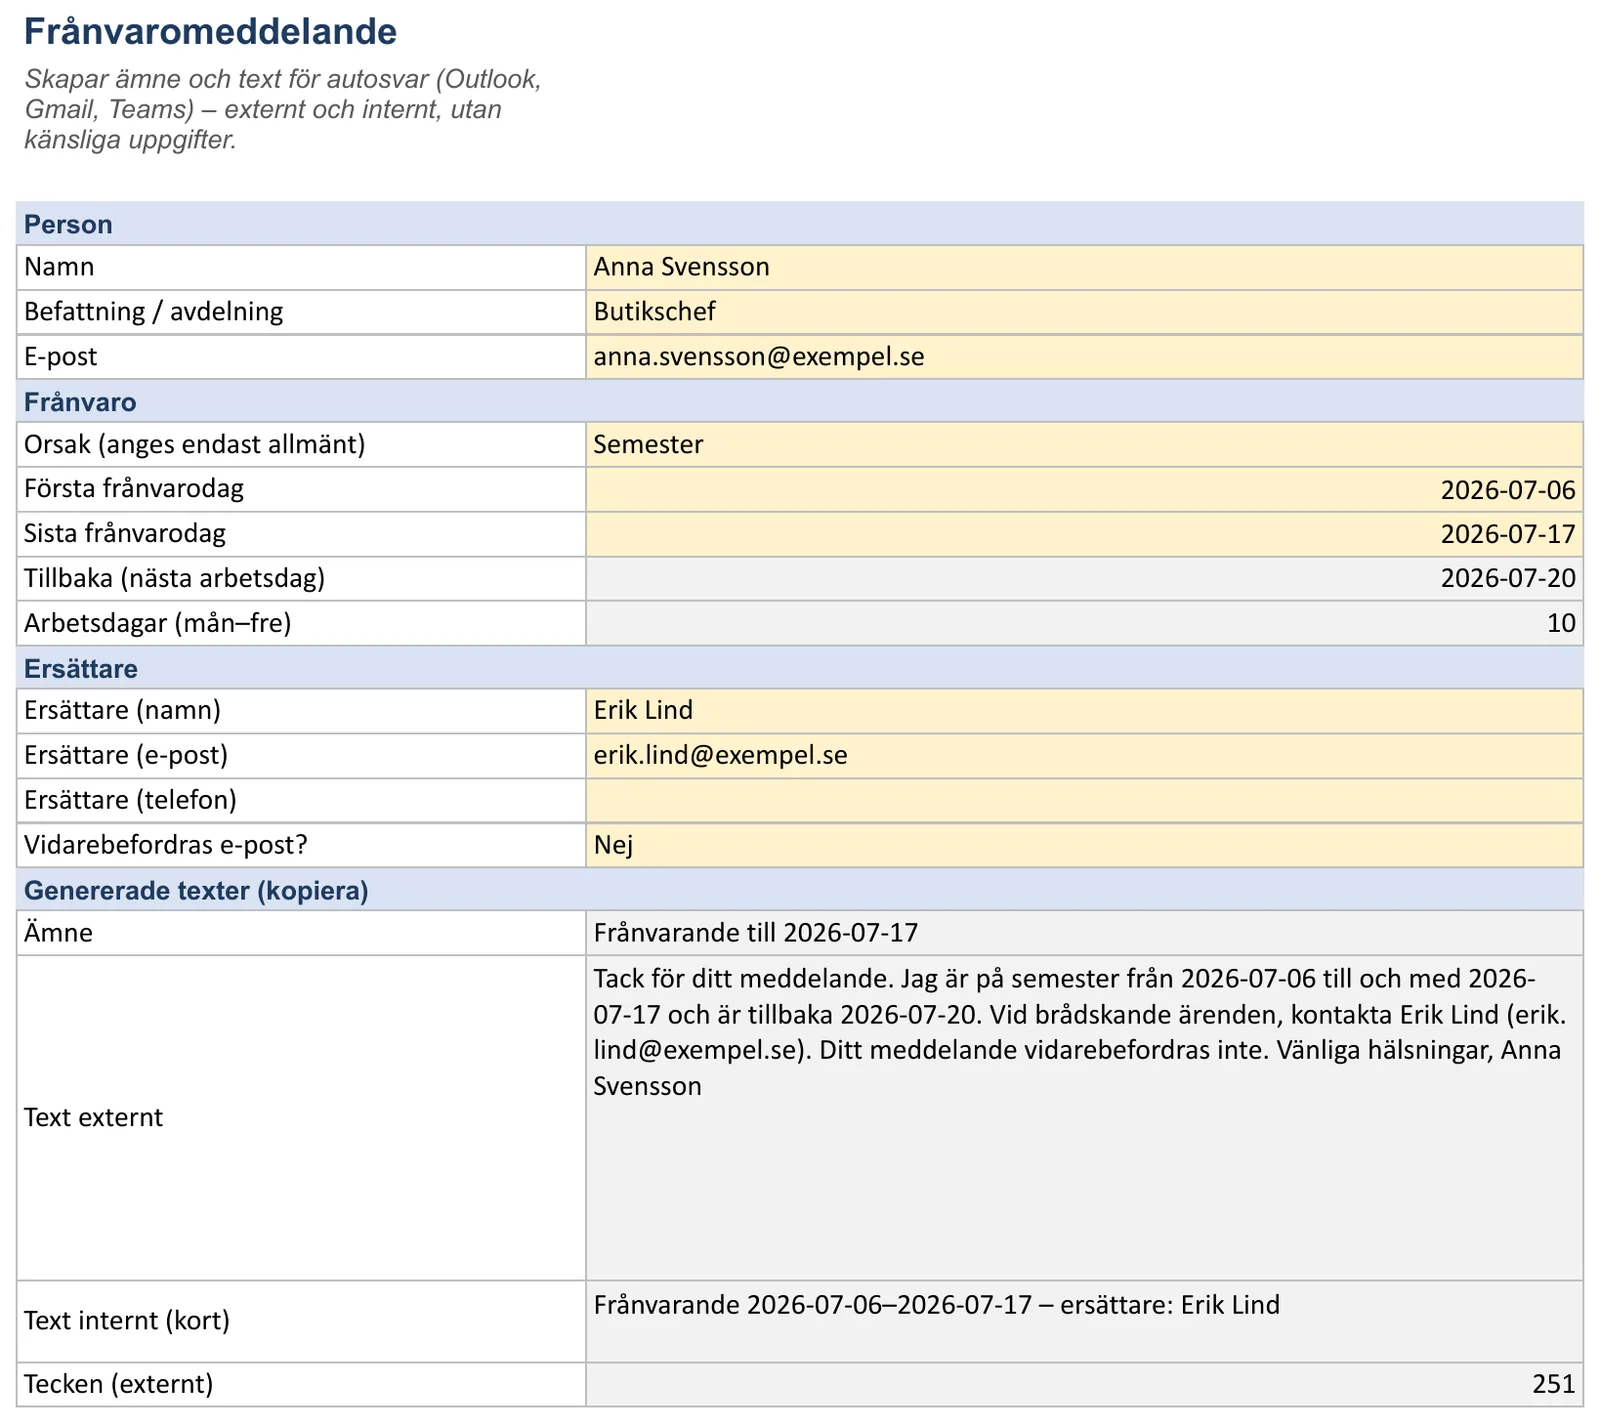This screenshot has height=1423, width=1600.
Task: Click the Tillbaka (nästa arbetsdag) label
Action: 175,578
